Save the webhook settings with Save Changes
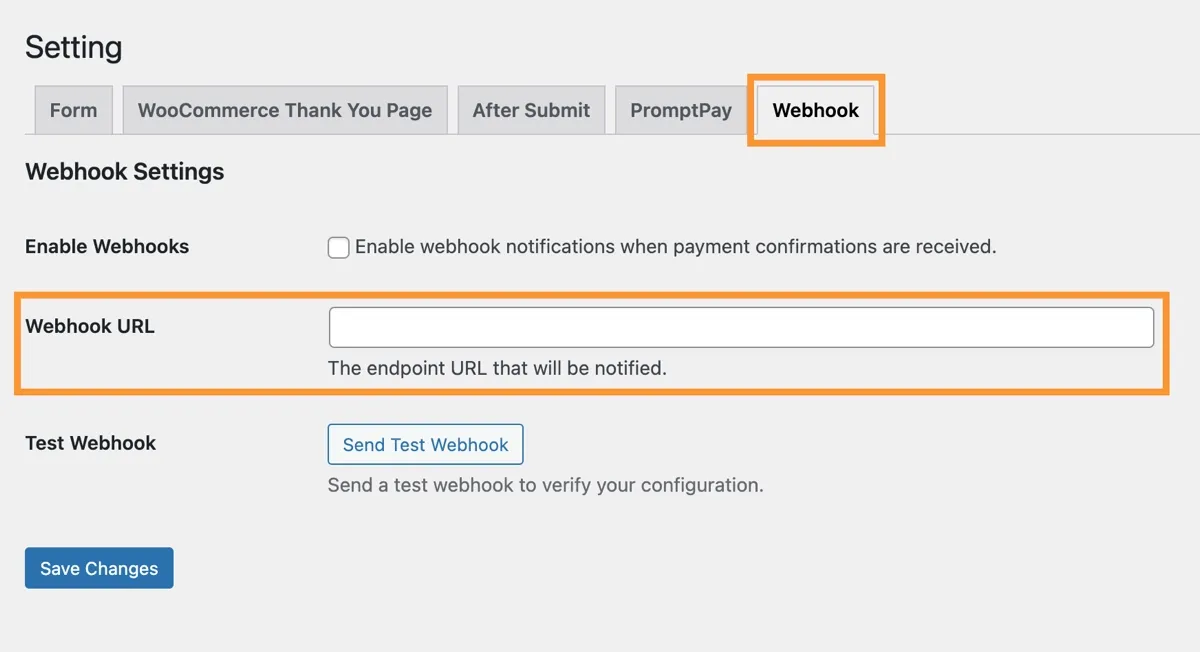 point(98,567)
